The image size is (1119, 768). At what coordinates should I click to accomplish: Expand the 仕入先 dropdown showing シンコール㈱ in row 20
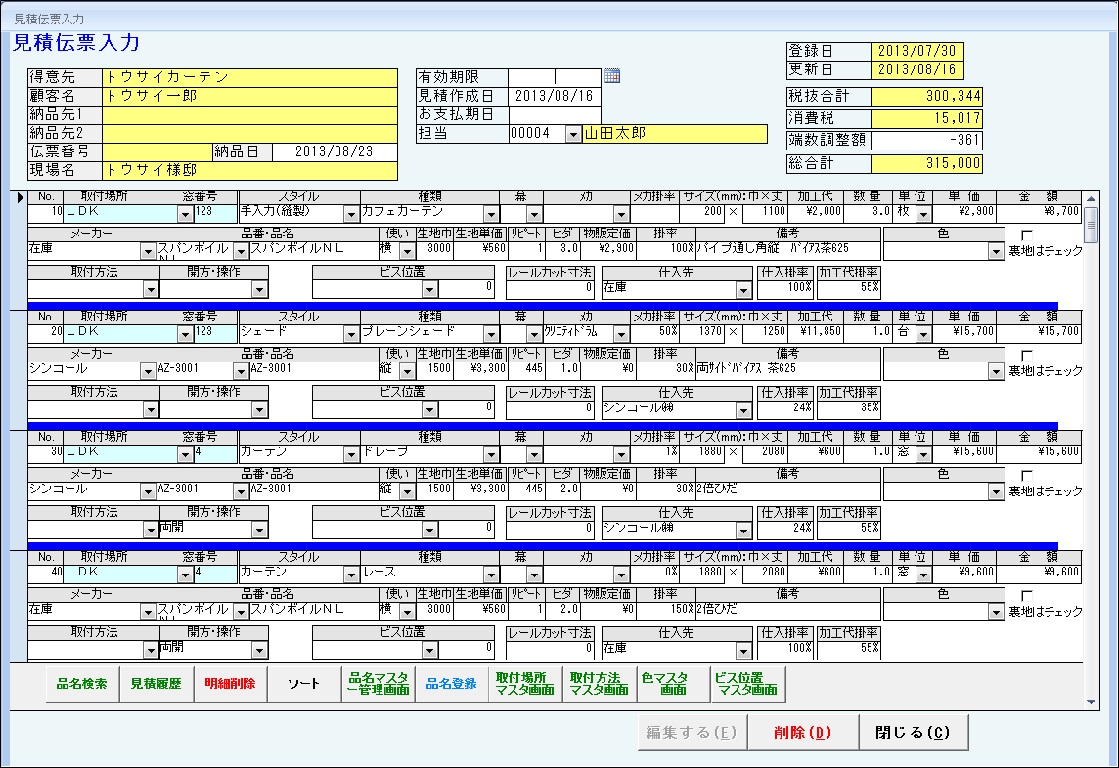coord(742,409)
